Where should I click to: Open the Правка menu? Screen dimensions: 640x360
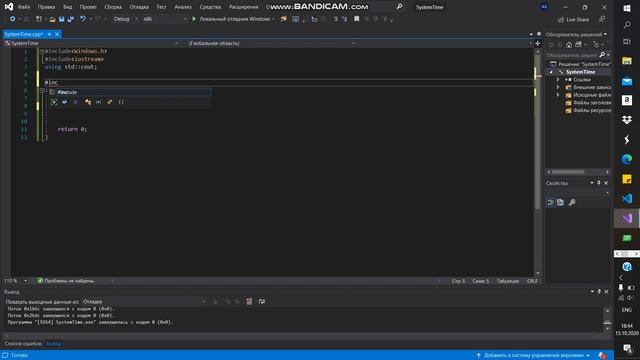[x=46, y=7]
